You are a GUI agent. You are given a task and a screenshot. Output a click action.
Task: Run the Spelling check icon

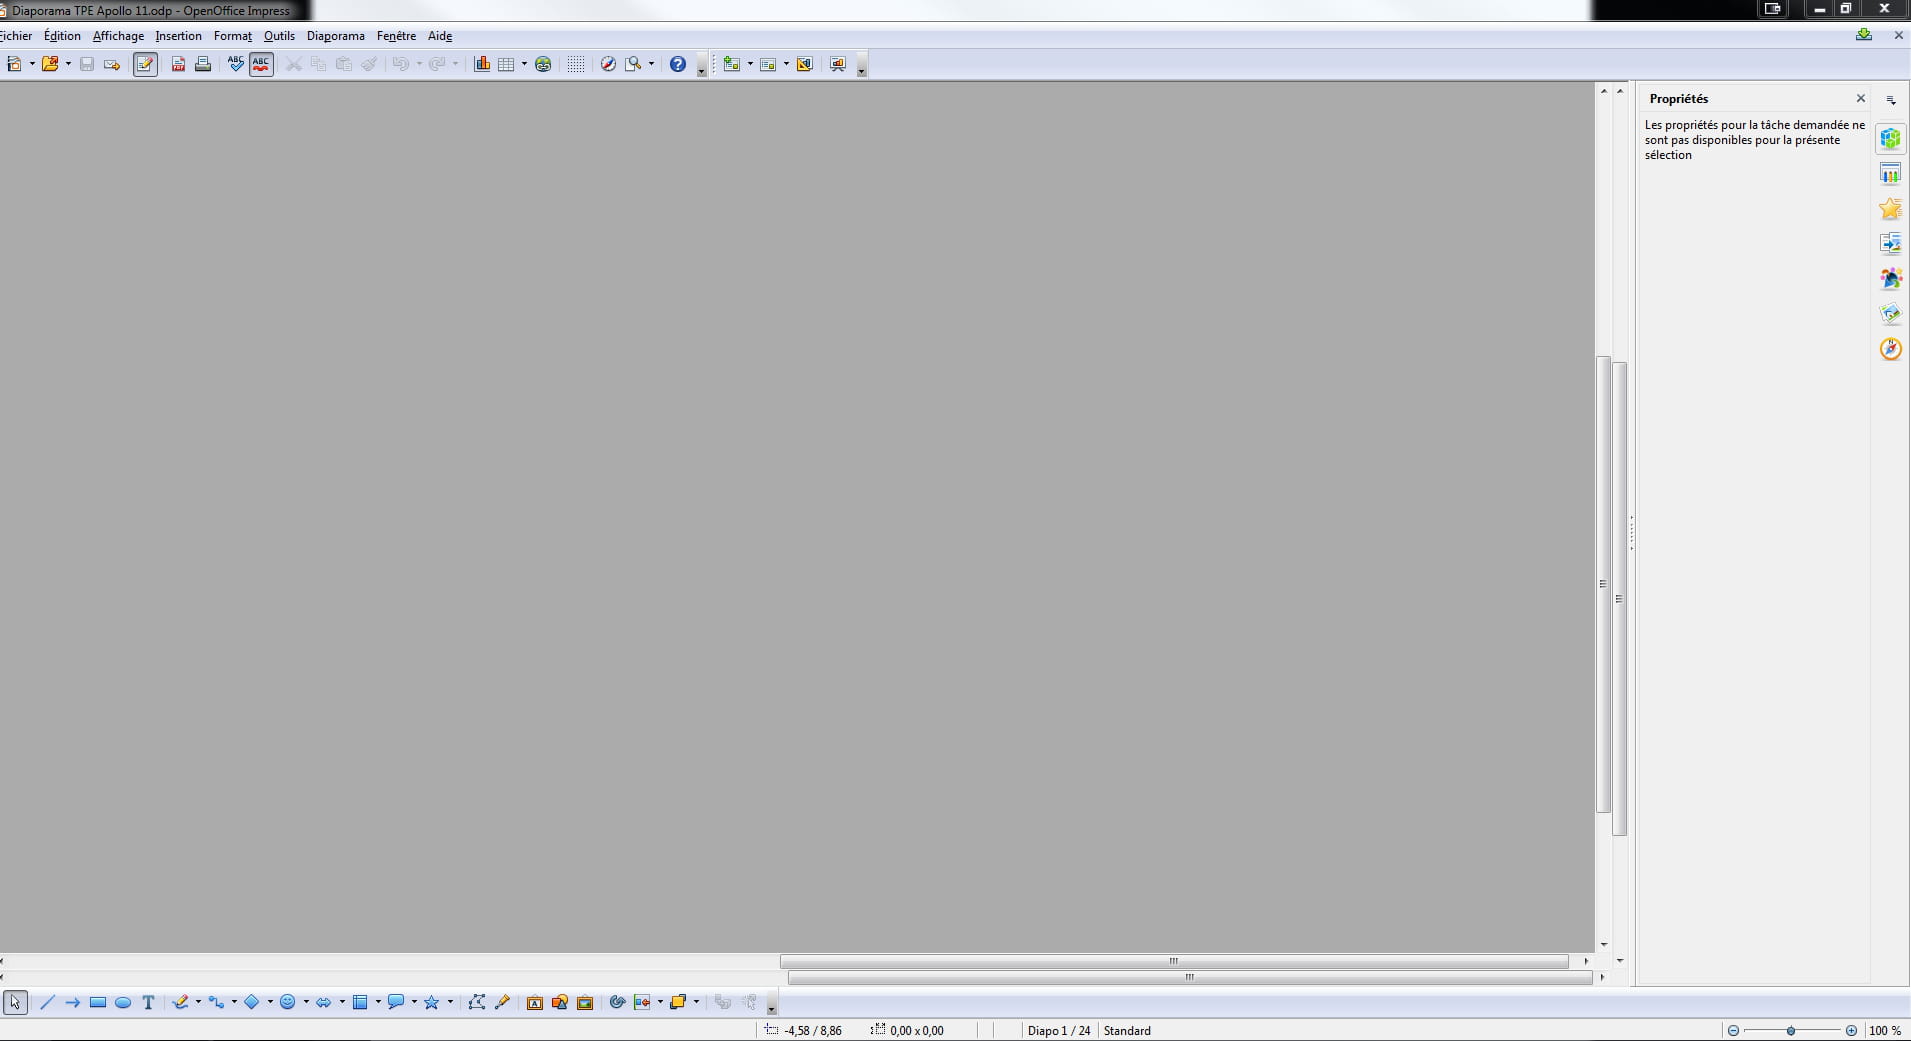(236, 64)
